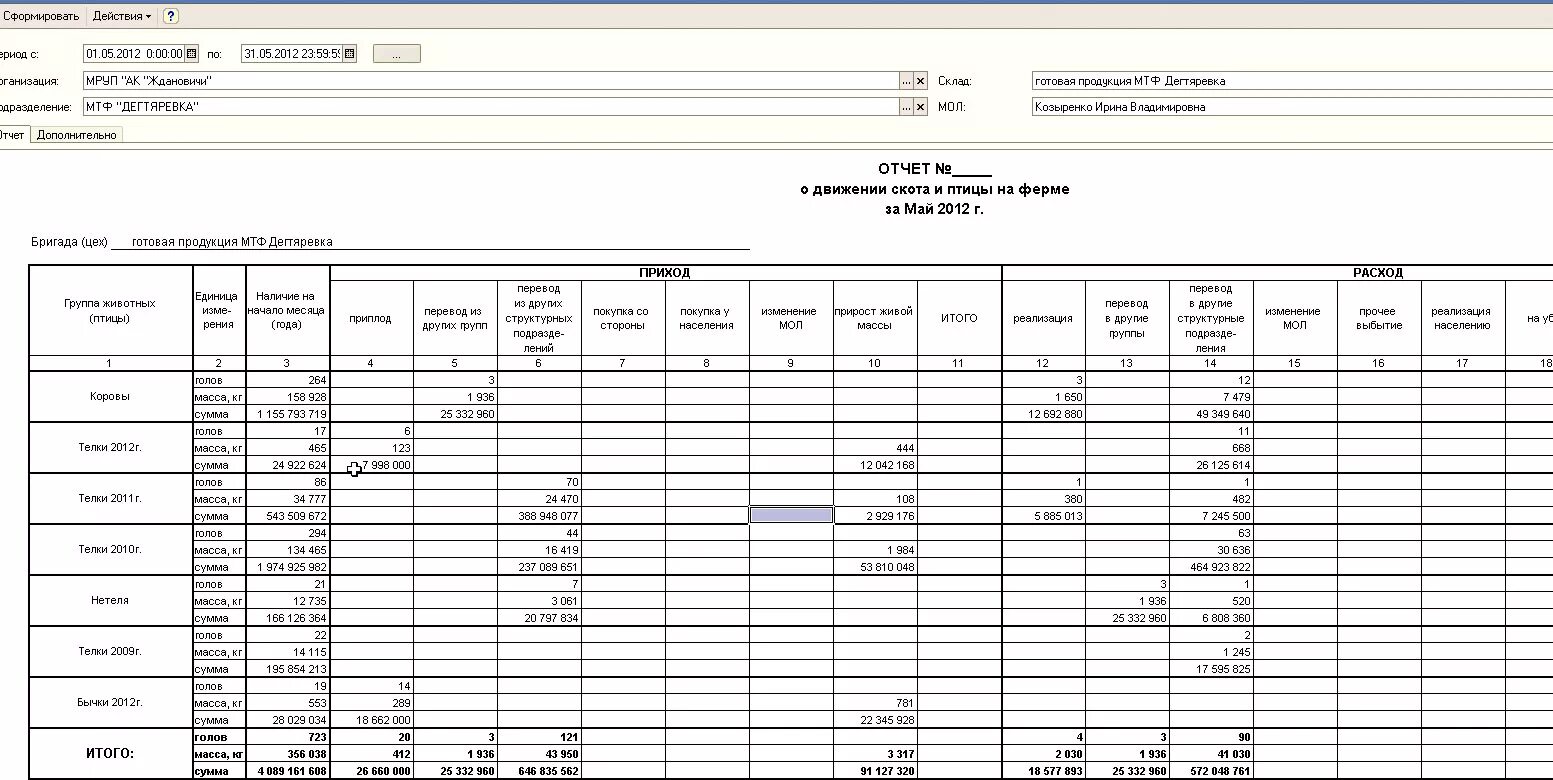The width and height of the screenshot is (1553, 780).
Task: Select the Бычки 2012г. row label
Action: 110,702
